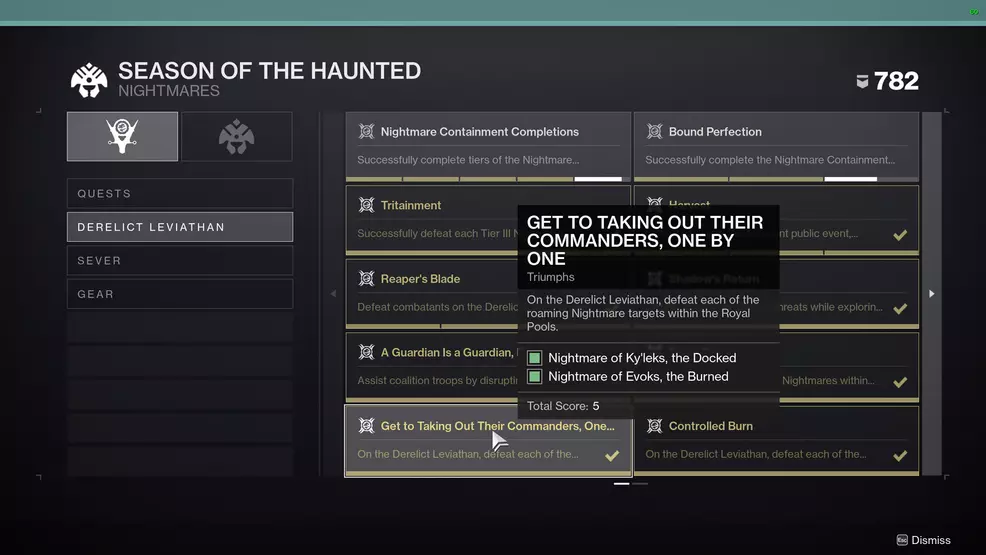Click the Nightmare of Ky'leks objective checkbox
This screenshot has height=555, width=986.
(x=535, y=358)
